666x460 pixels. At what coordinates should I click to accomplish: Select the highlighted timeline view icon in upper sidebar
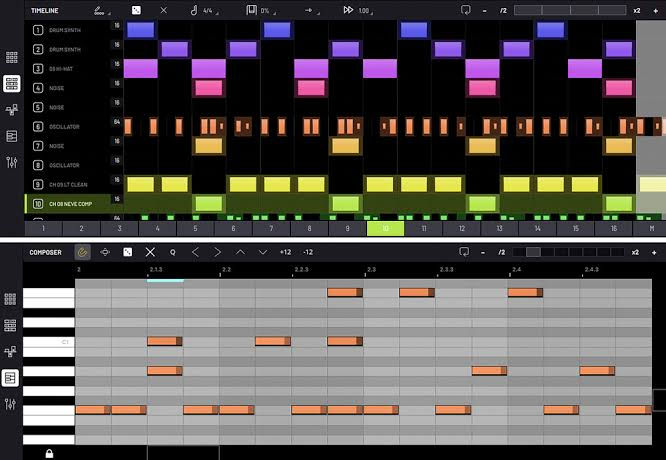tap(11, 84)
